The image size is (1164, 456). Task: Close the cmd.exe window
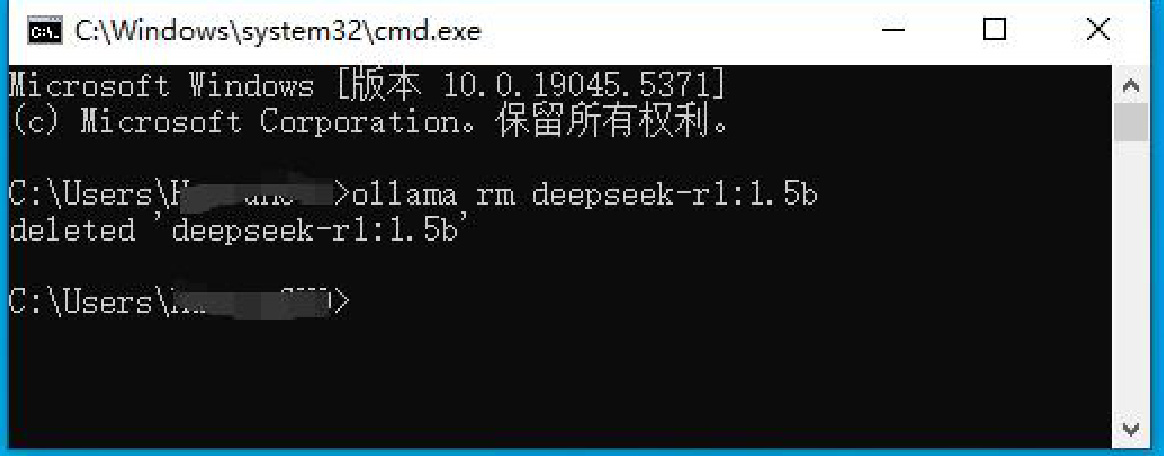click(1097, 30)
